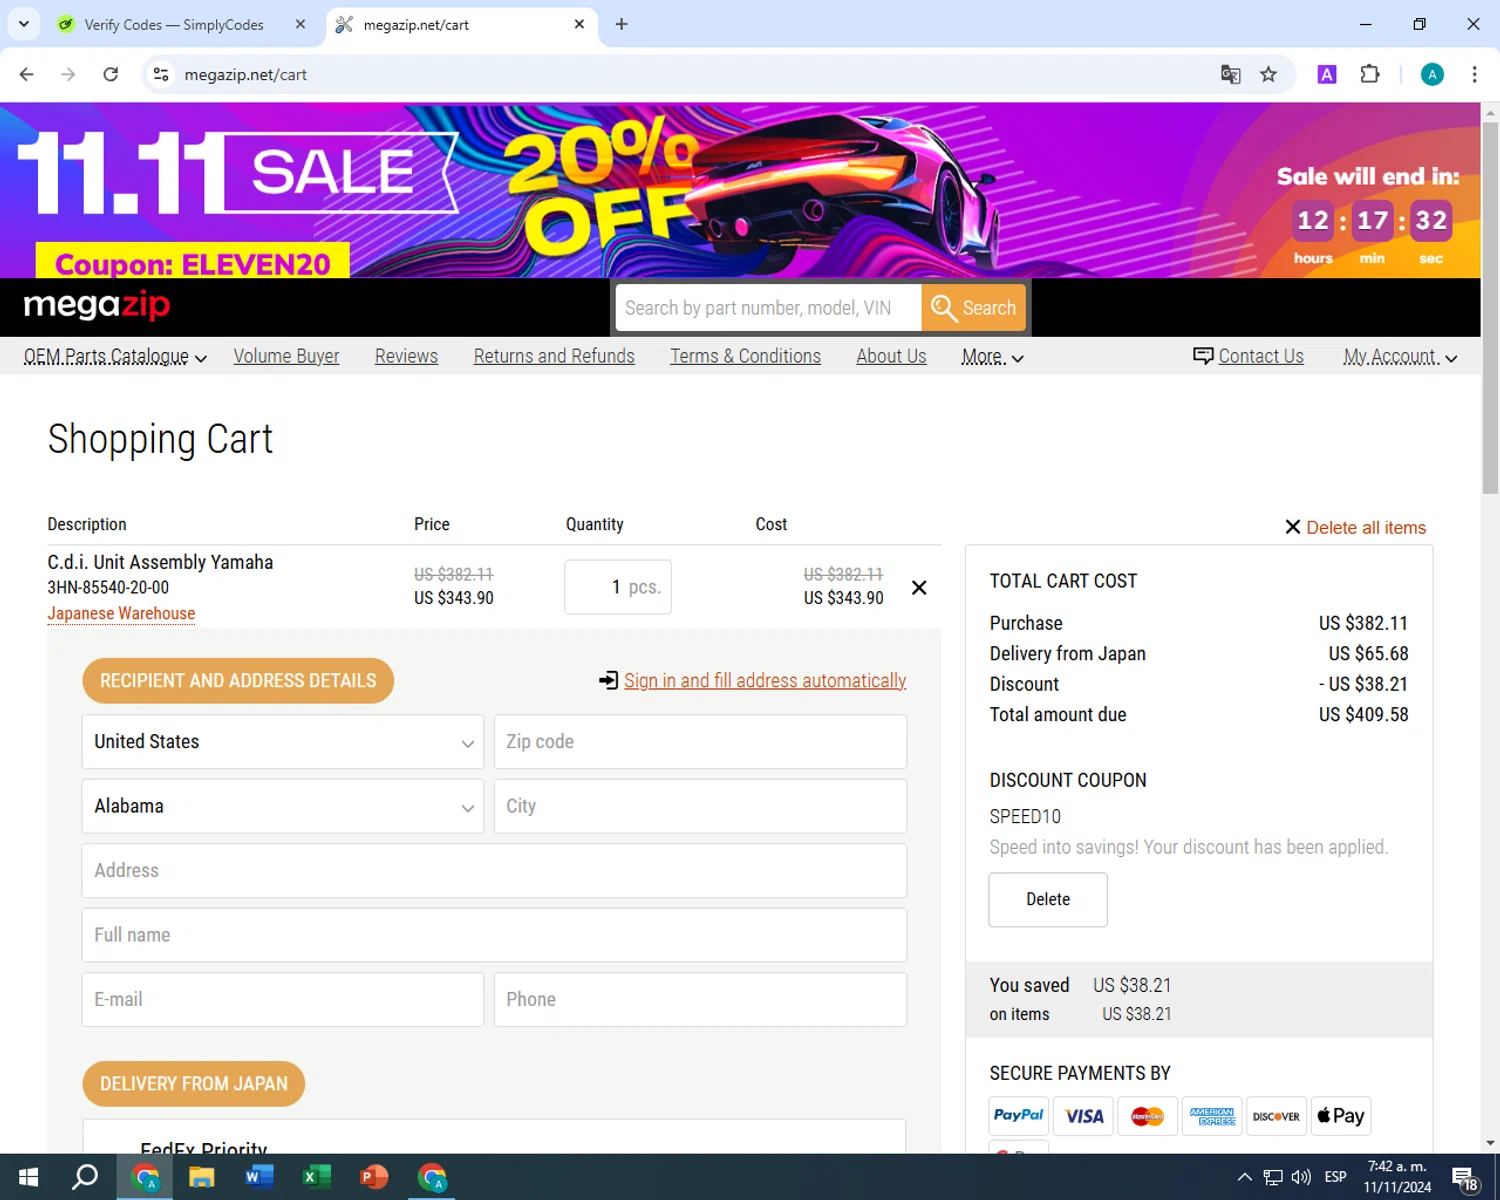Viewport: 1500px width, 1200px height.
Task: Open Contact Us chat link
Action: [x=1248, y=356]
